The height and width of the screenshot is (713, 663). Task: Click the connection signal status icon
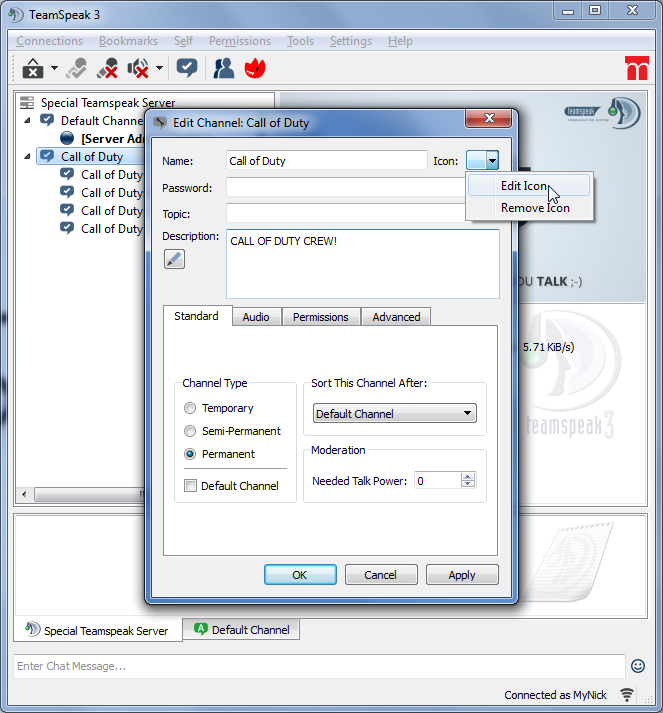(x=627, y=694)
